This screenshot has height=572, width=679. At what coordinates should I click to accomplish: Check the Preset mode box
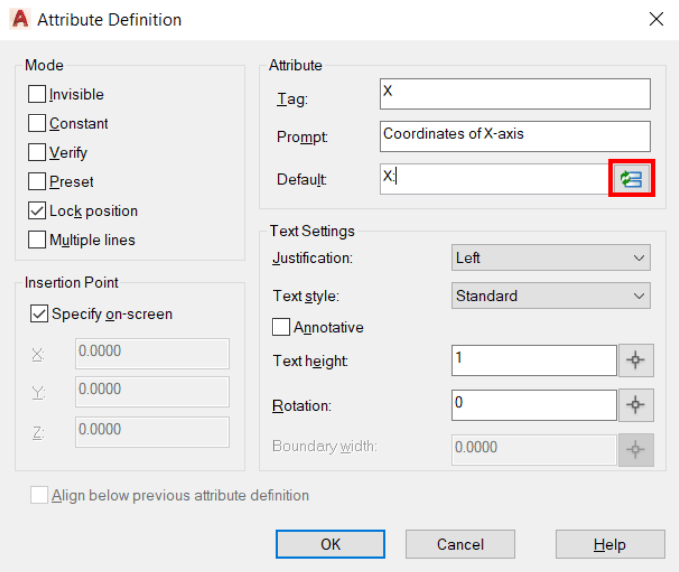point(37,181)
